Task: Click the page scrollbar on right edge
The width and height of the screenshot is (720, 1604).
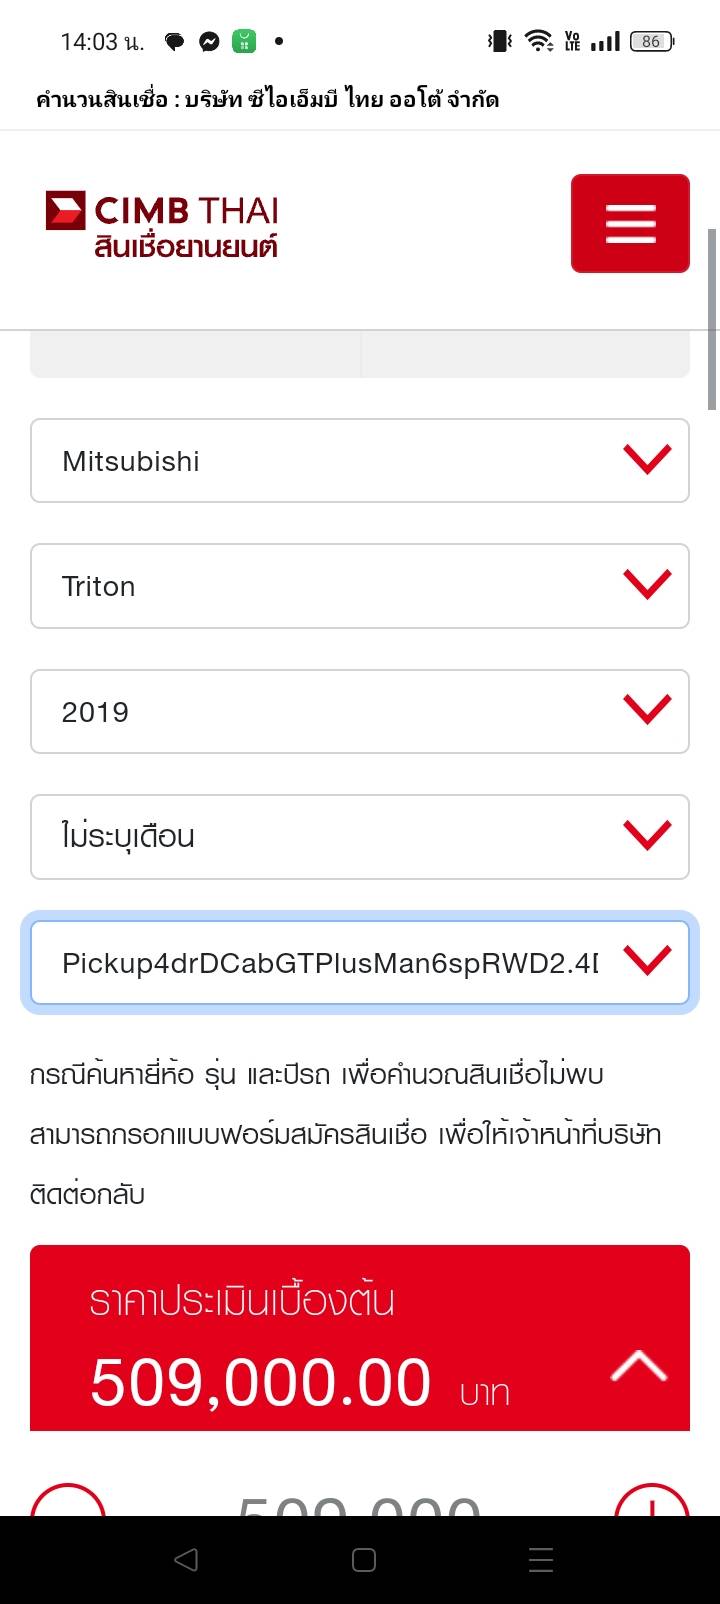Action: tap(712, 320)
